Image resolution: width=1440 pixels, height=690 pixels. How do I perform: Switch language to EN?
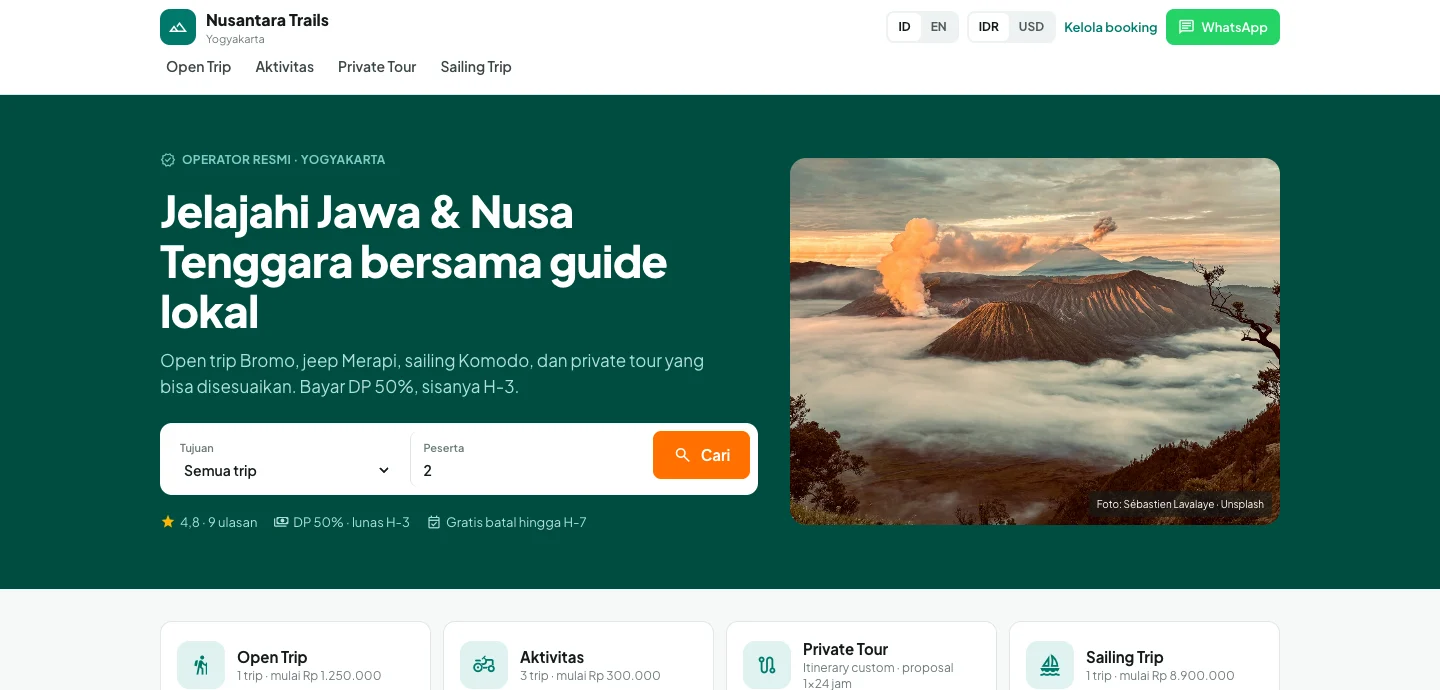click(x=938, y=27)
